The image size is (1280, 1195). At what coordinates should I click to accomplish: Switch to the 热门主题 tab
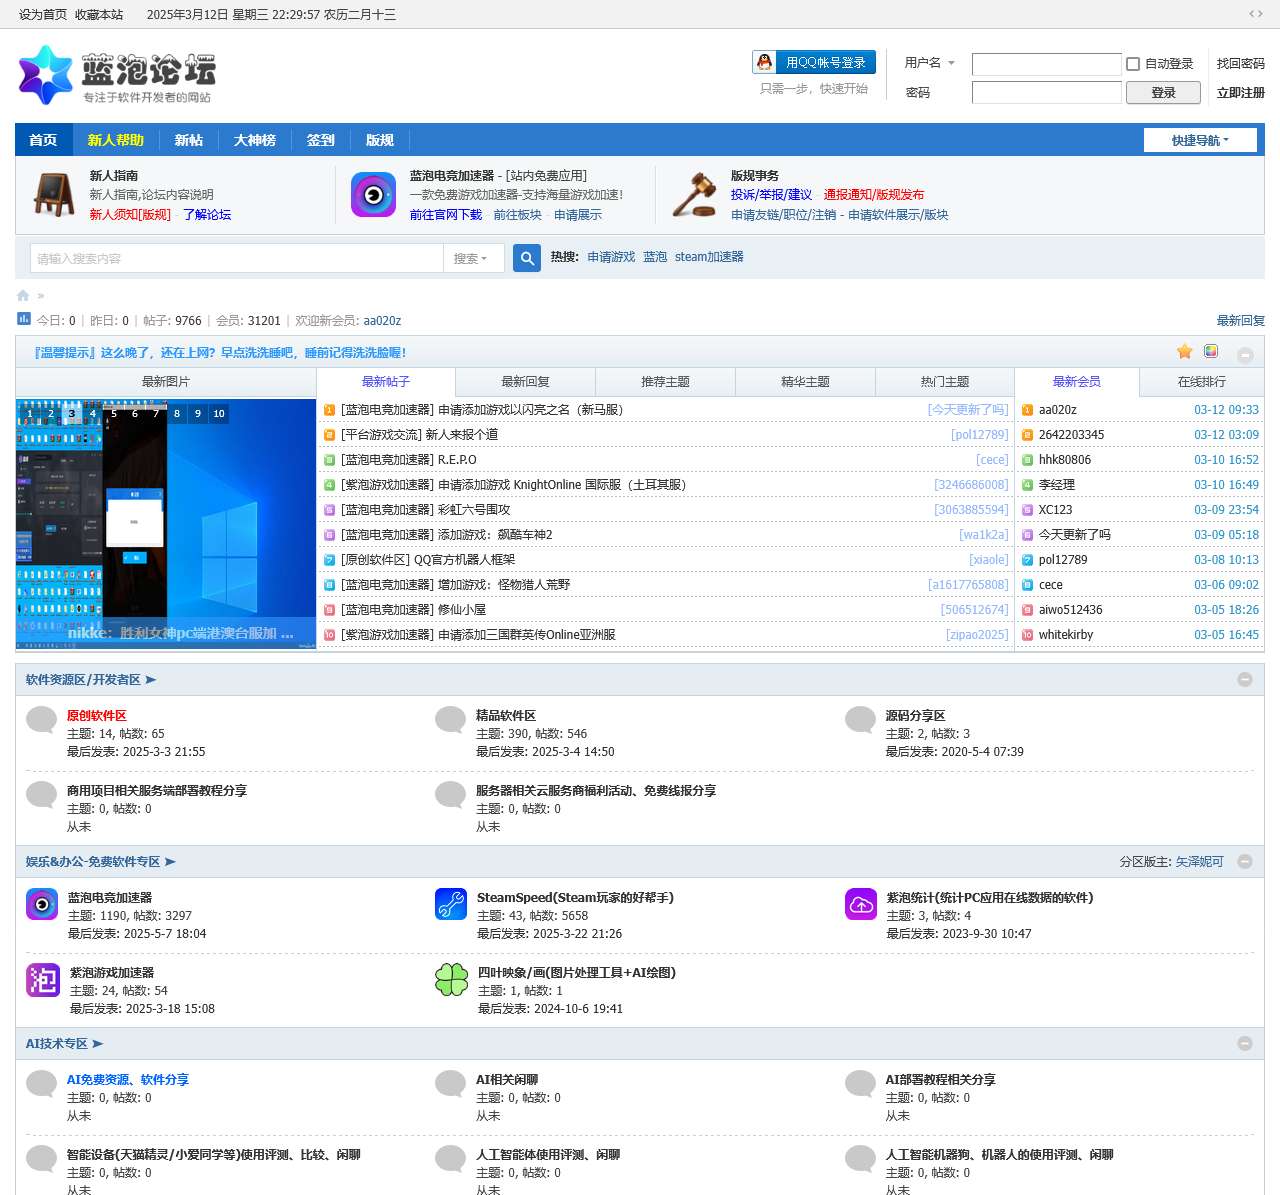pyautogui.click(x=945, y=382)
